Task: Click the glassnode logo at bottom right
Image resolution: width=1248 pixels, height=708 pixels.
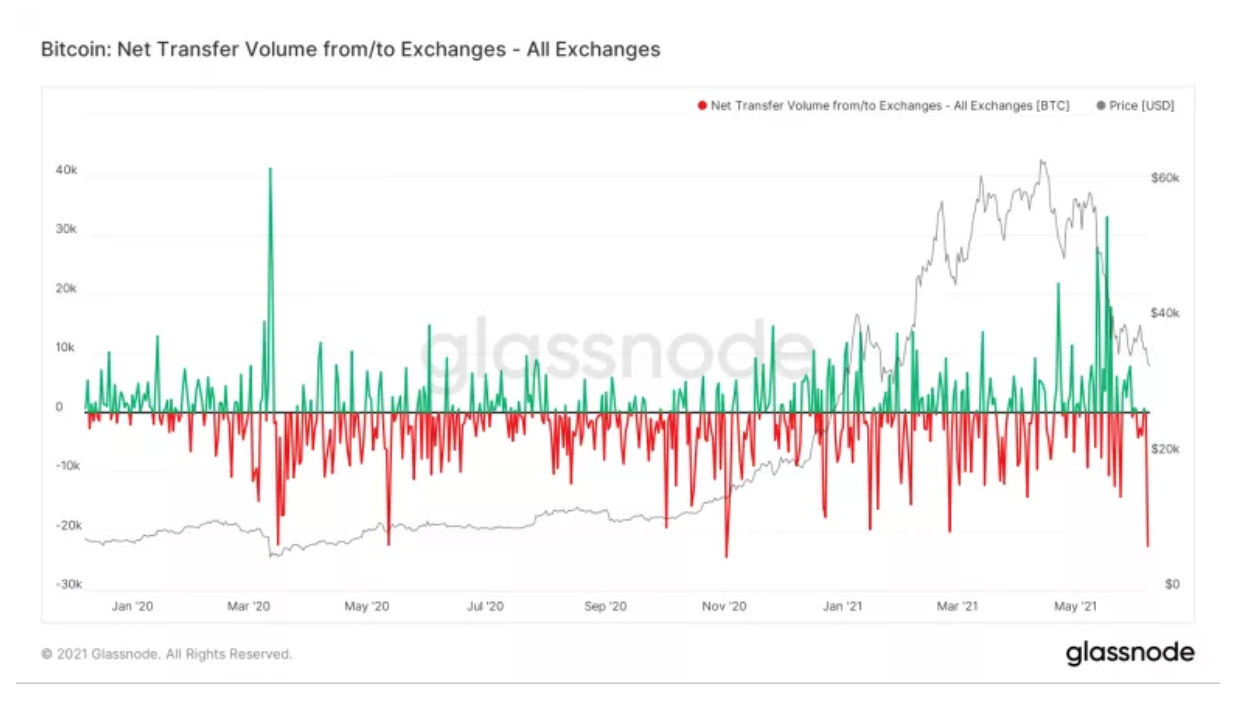Action: pos(1130,654)
